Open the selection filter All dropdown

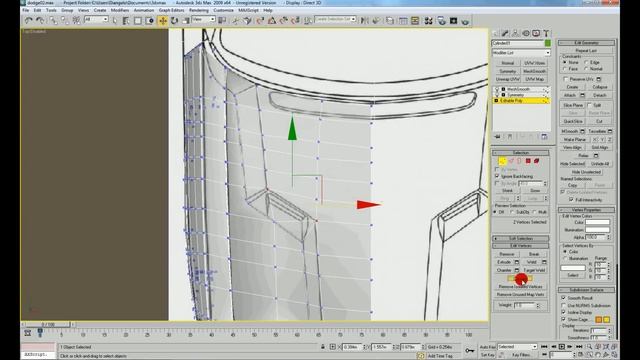click(x=96, y=20)
